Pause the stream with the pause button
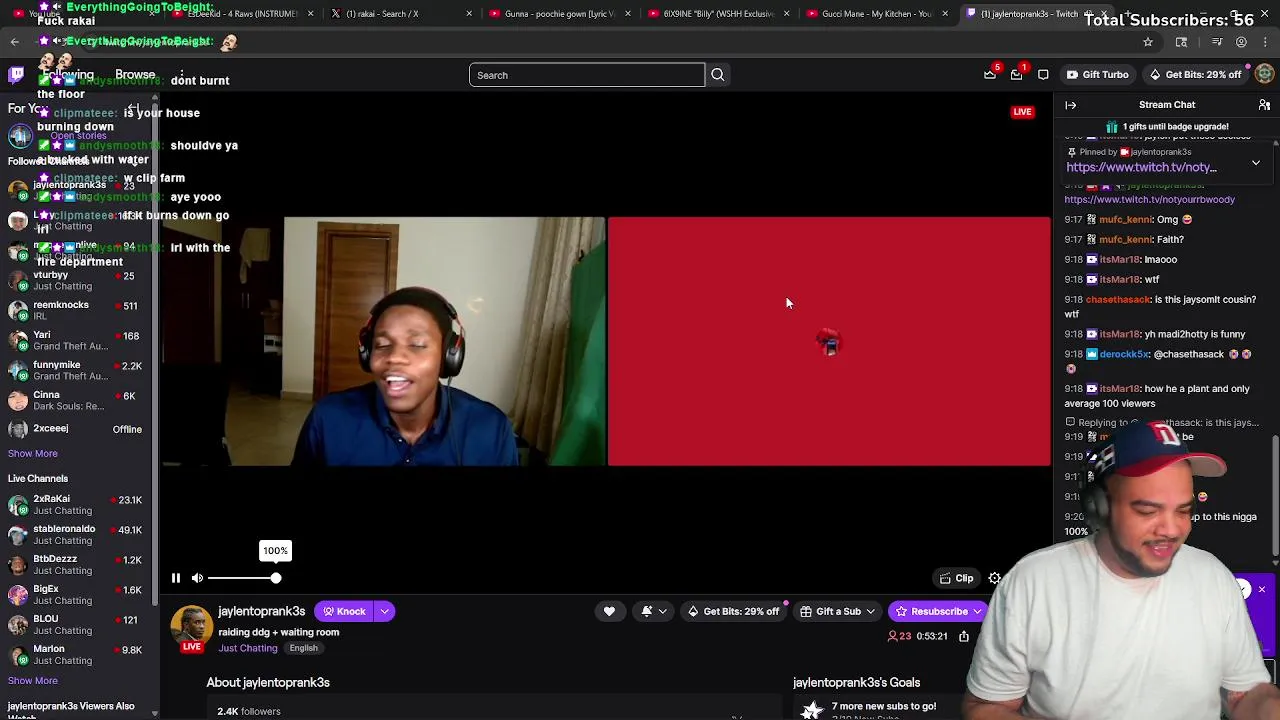 tap(175, 578)
